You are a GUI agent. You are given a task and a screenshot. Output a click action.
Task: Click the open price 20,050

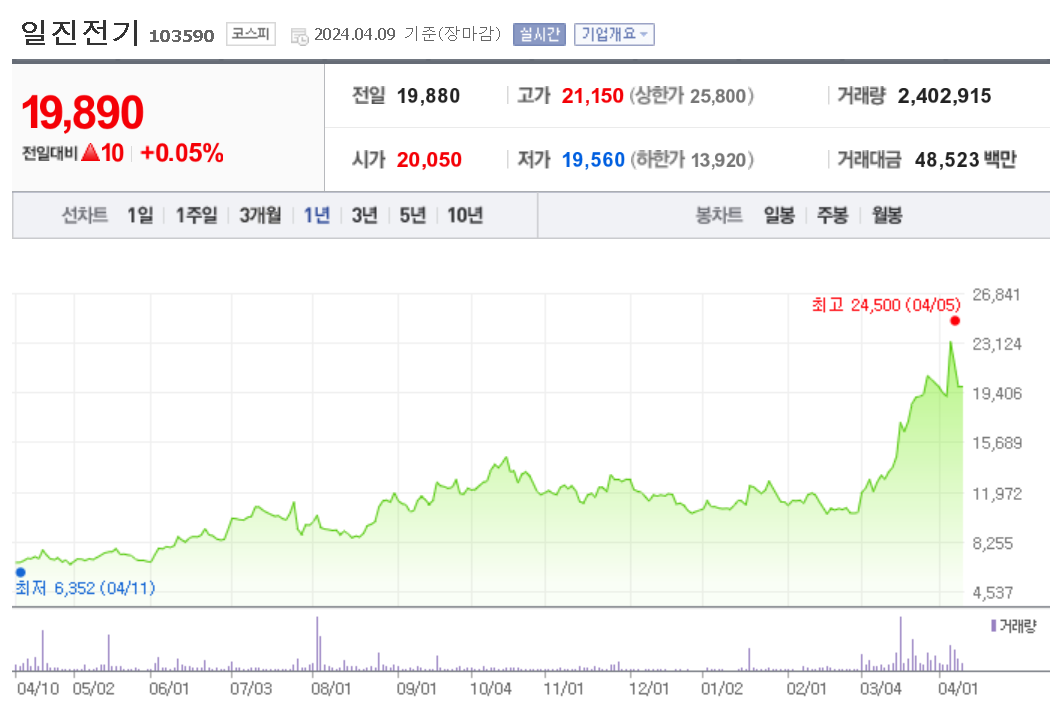pyautogui.click(x=429, y=160)
